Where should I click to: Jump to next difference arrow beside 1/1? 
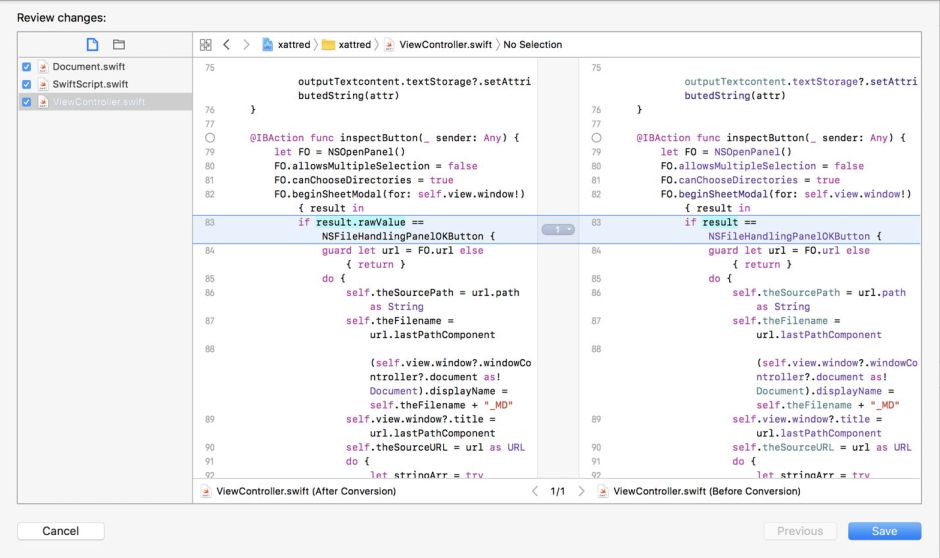582,491
